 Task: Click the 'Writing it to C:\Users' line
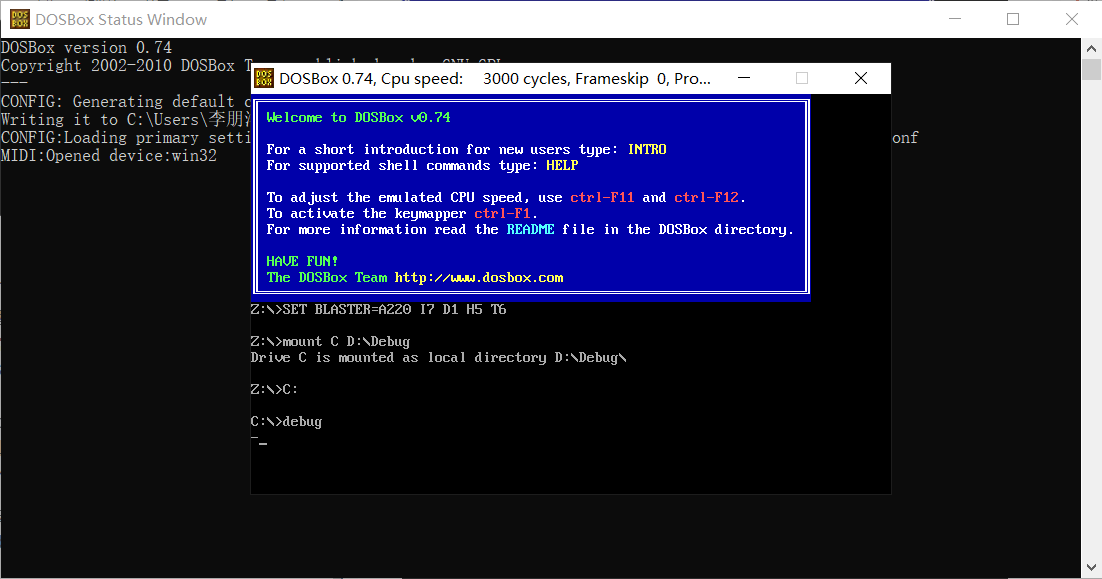[126, 119]
